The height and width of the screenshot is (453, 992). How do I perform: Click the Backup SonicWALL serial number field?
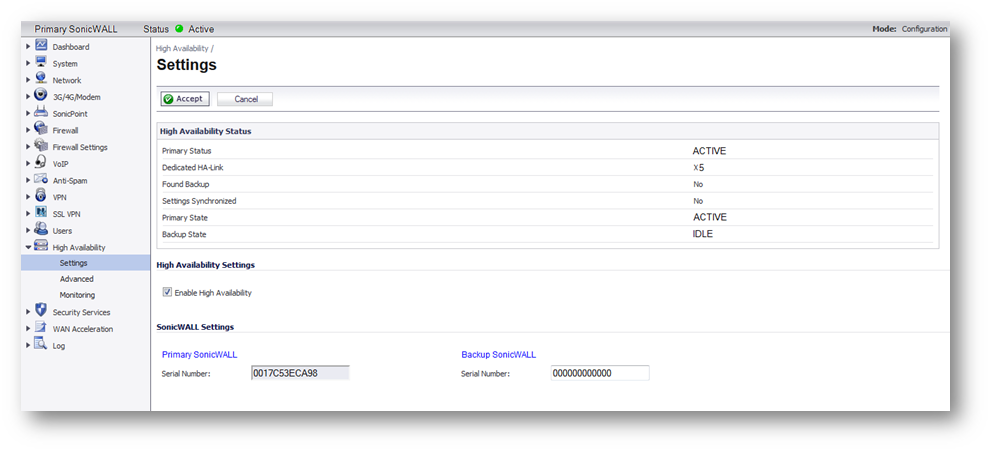[x=599, y=373]
